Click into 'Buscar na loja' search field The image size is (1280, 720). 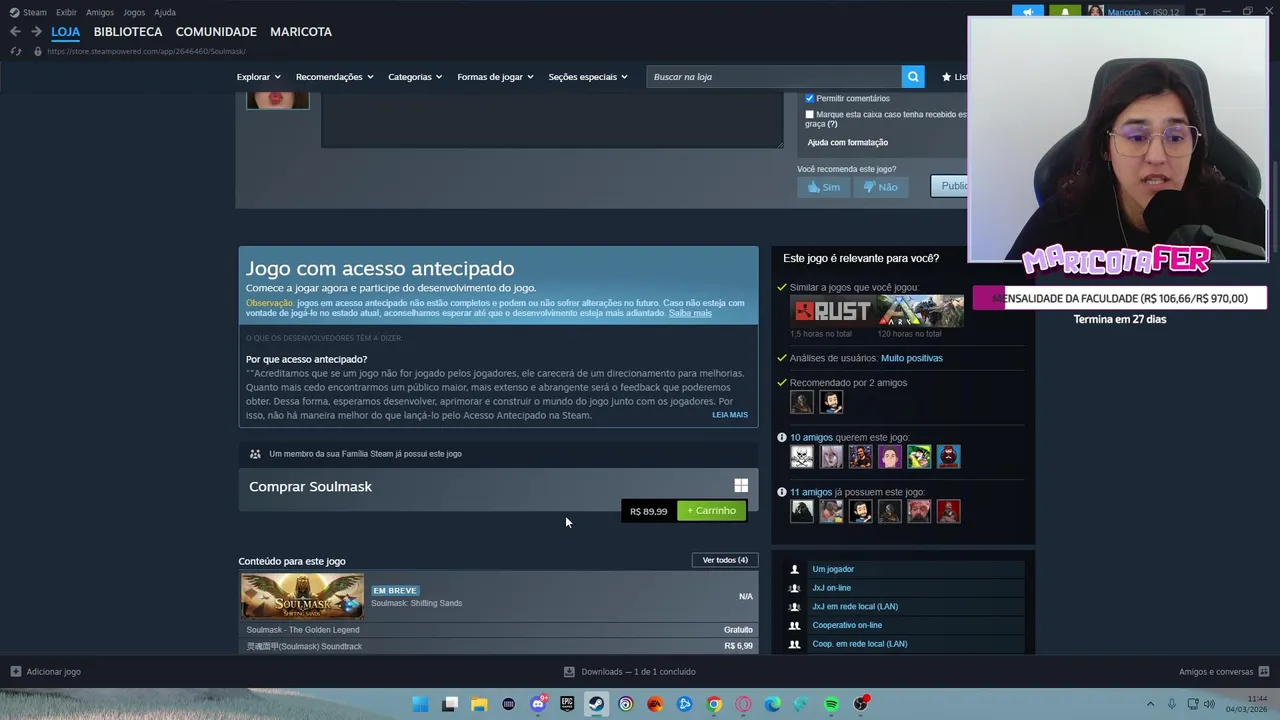(775, 77)
